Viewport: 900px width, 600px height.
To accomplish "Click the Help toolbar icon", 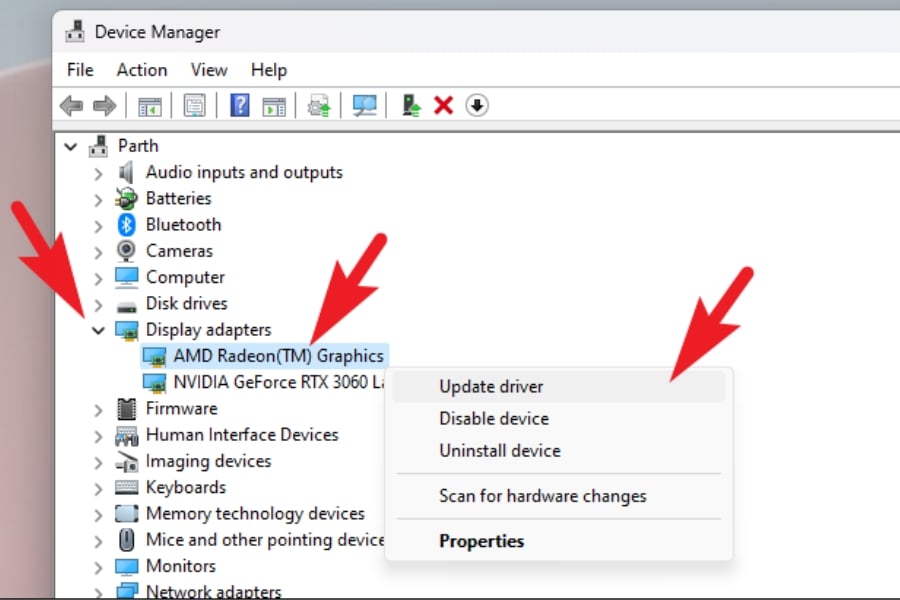I will pyautogui.click(x=239, y=105).
